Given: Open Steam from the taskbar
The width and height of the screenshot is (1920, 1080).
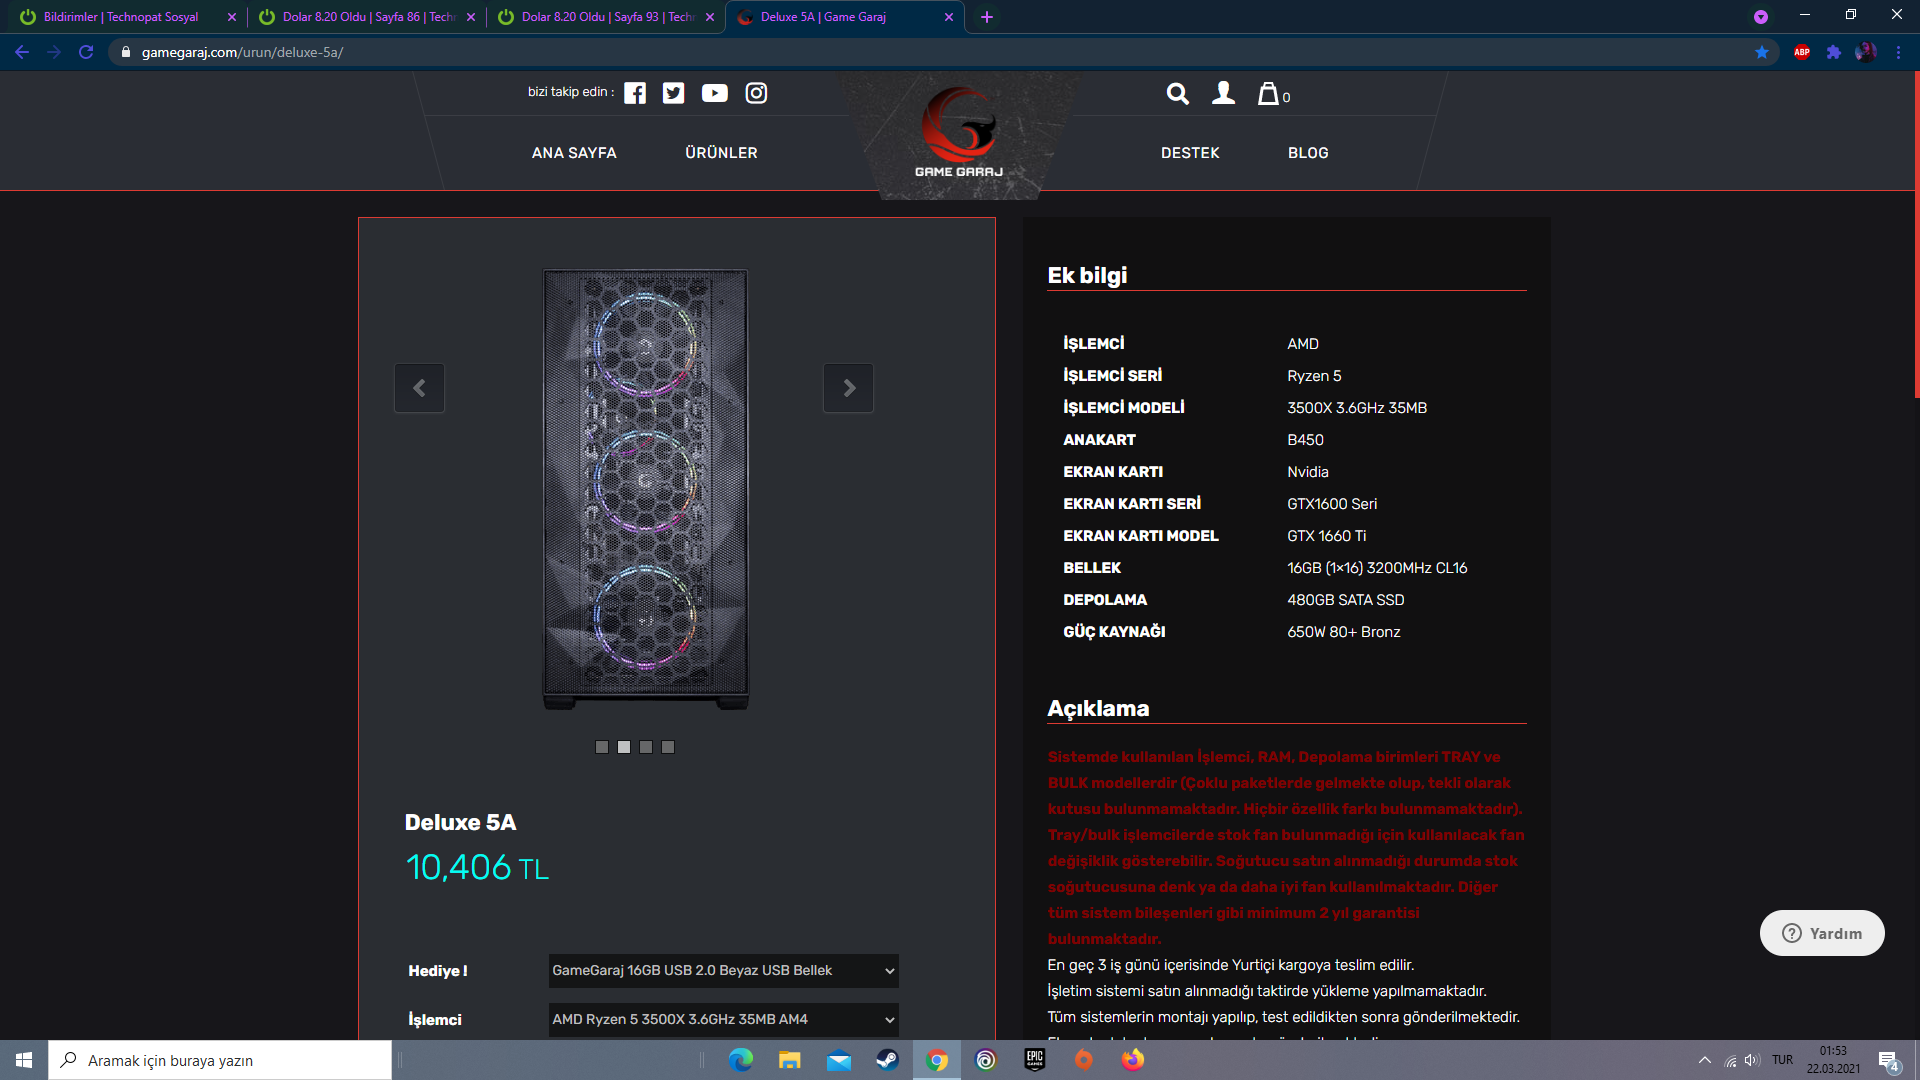Looking at the screenshot, I should (887, 1060).
